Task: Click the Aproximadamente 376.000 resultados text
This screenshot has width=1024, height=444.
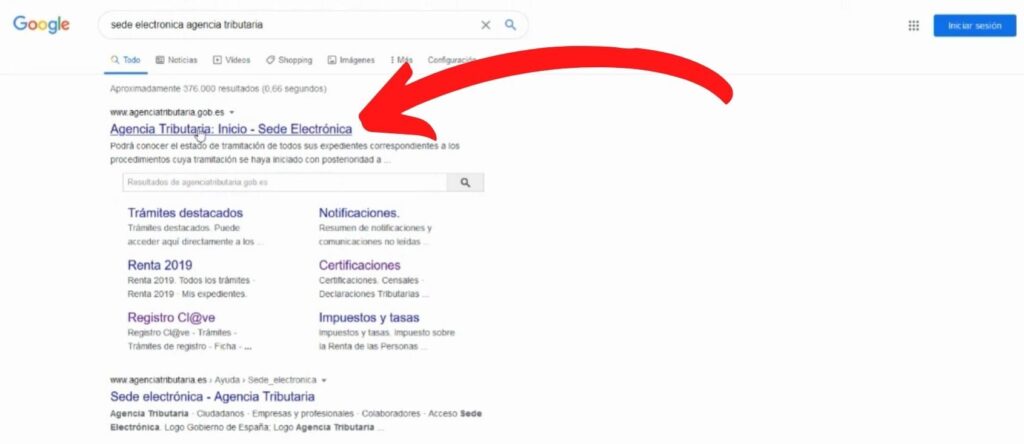Action: coord(218,88)
